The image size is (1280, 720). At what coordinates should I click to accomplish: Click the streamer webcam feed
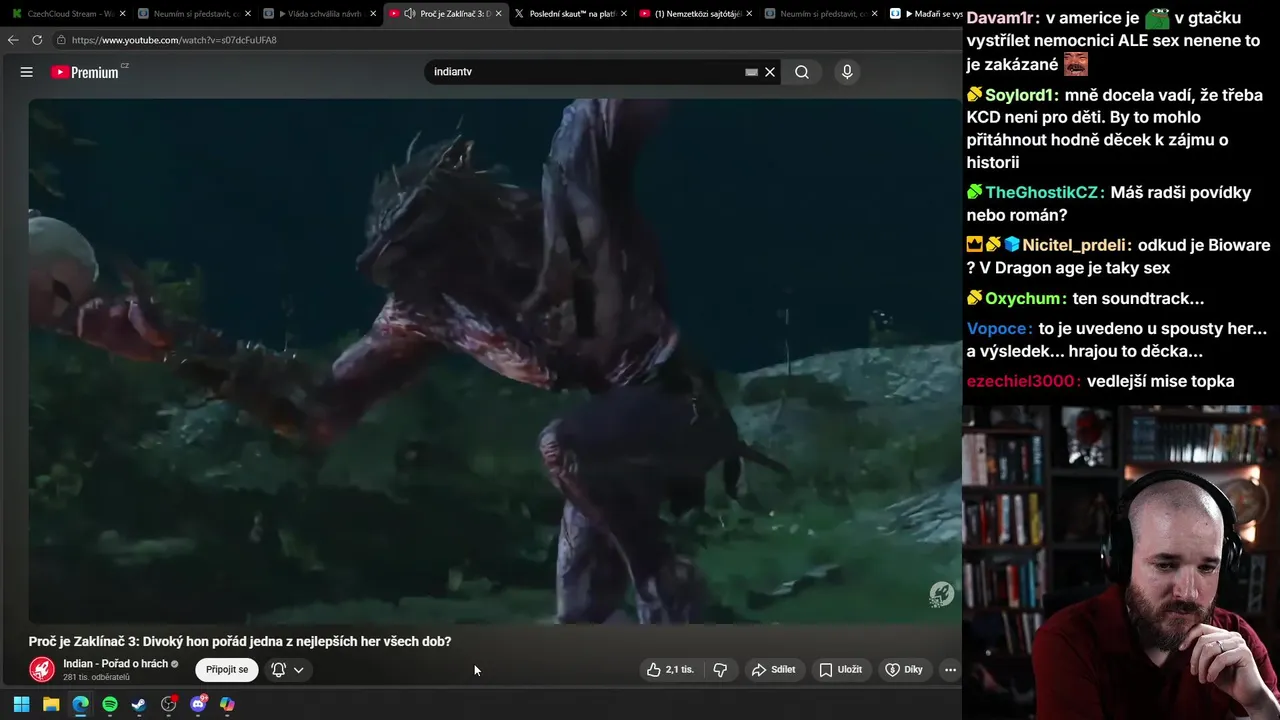[1121, 563]
